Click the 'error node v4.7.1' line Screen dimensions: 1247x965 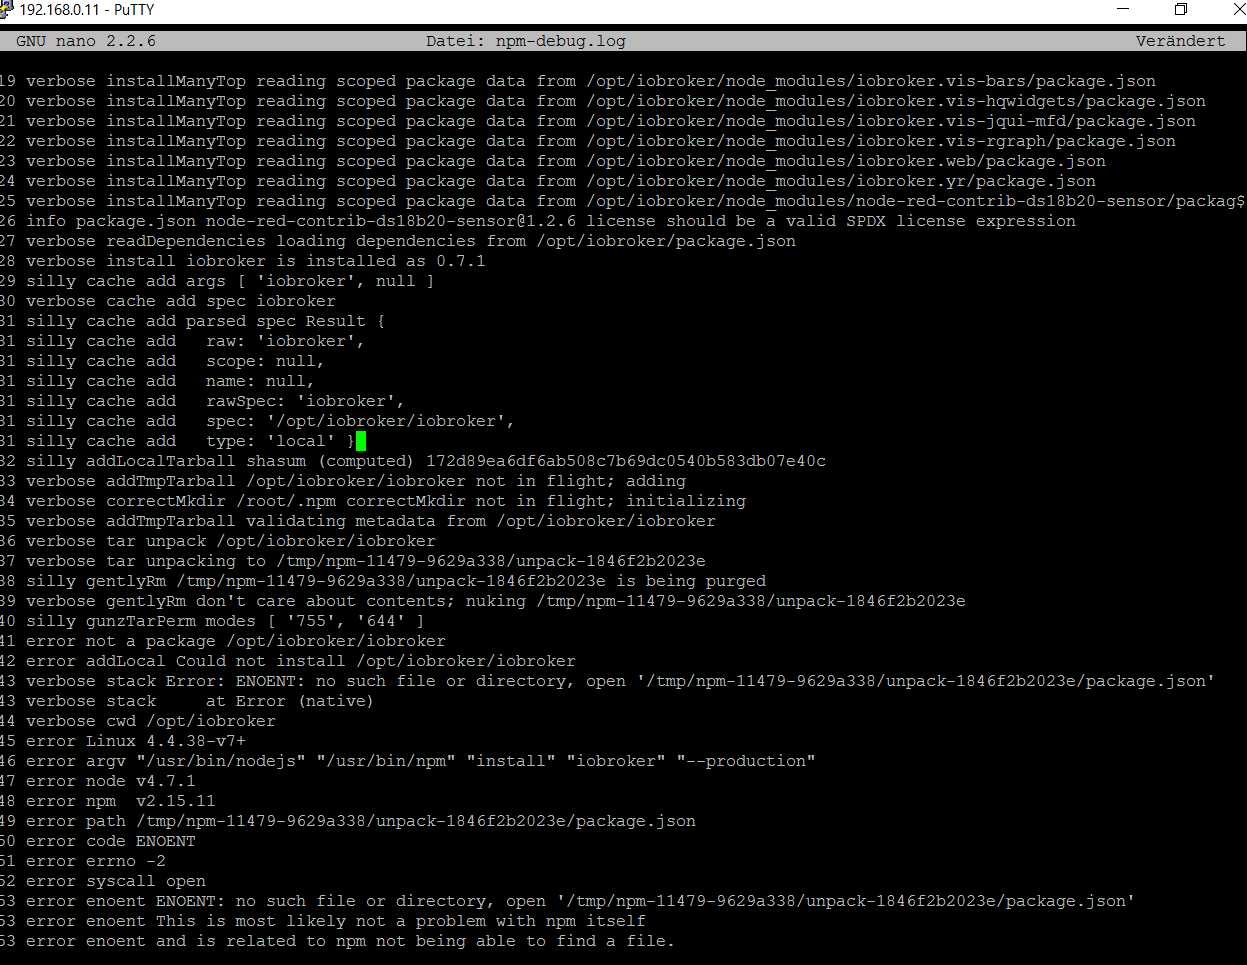(x=110, y=781)
